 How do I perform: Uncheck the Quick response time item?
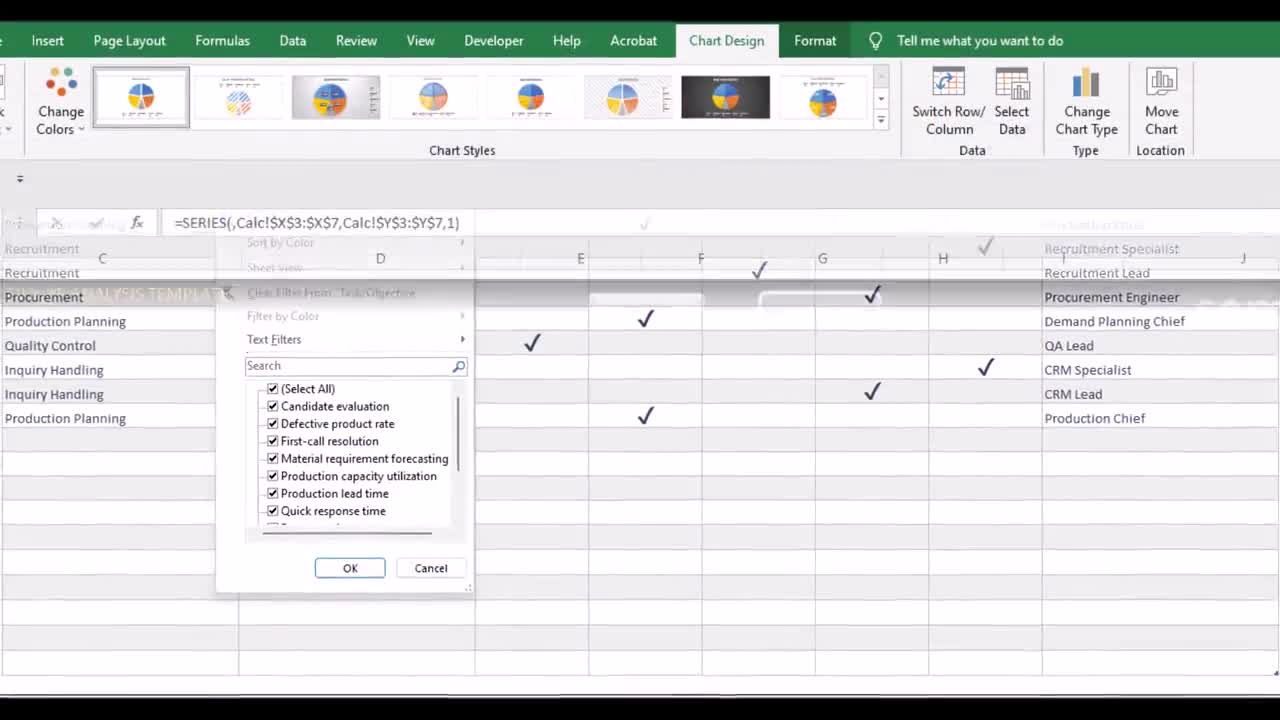(272, 510)
